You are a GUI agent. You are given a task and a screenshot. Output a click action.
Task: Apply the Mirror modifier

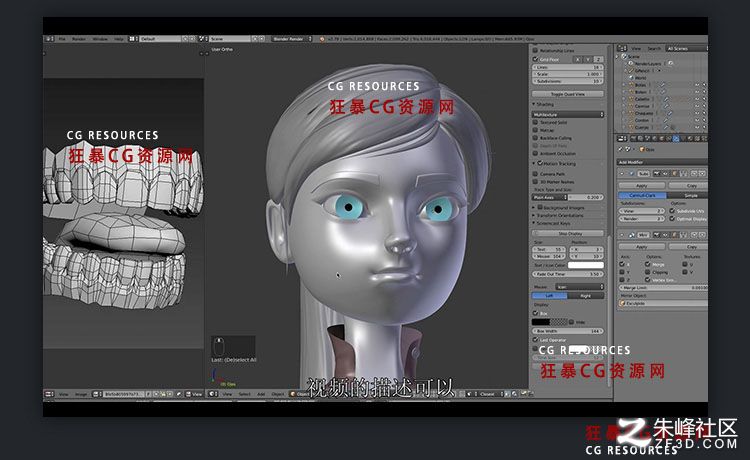(641, 247)
